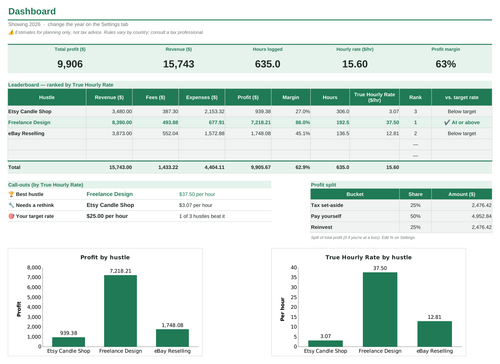Click the Fees ($) column header
The height and width of the screenshot is (364, 500).
tap(156, 97)
